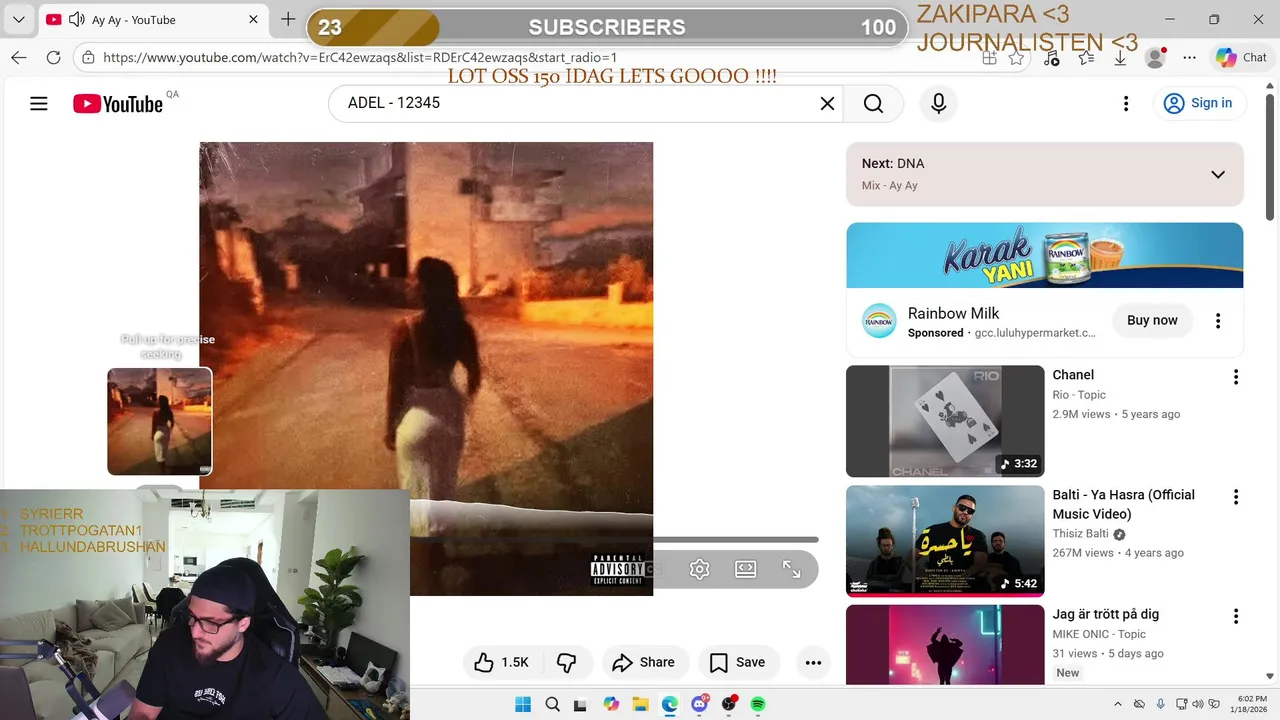Open YouTube settings three-dot menu
1280x720 pixels.
point(1126,103)
